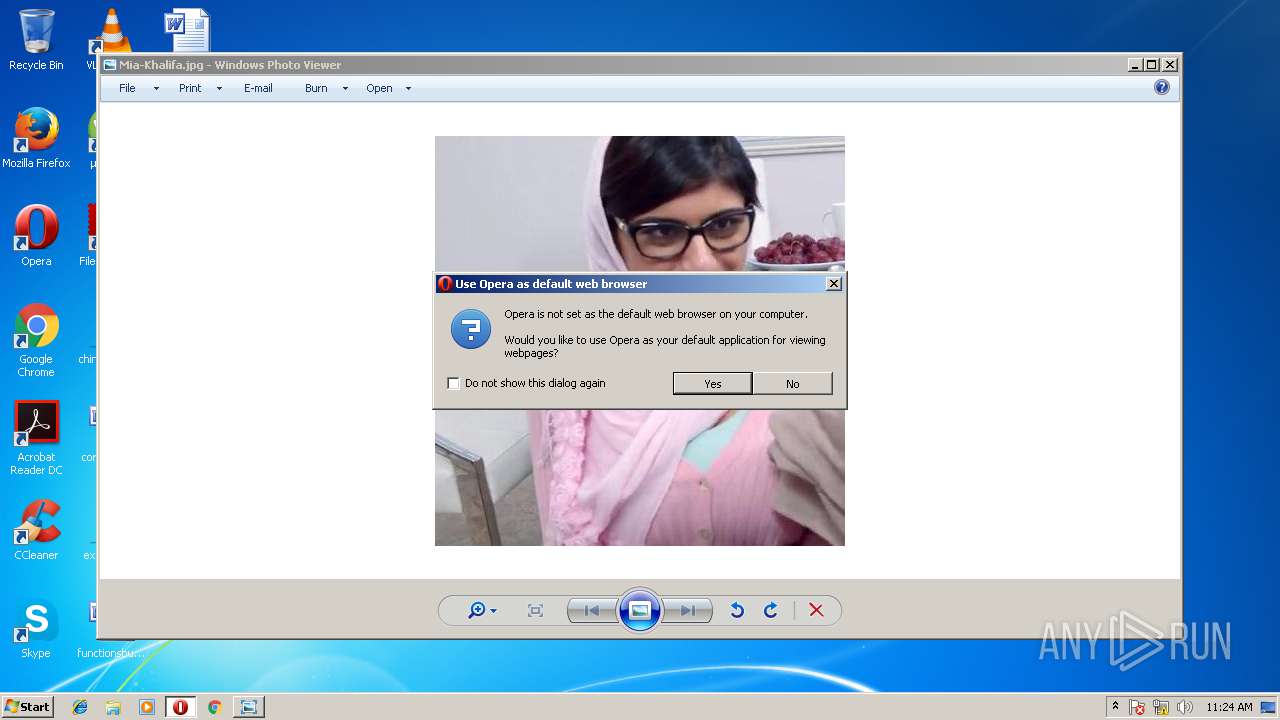The image size is (1280, 720).
Task: Click the Opera taskbar button
Action: [x=180, y=707]
